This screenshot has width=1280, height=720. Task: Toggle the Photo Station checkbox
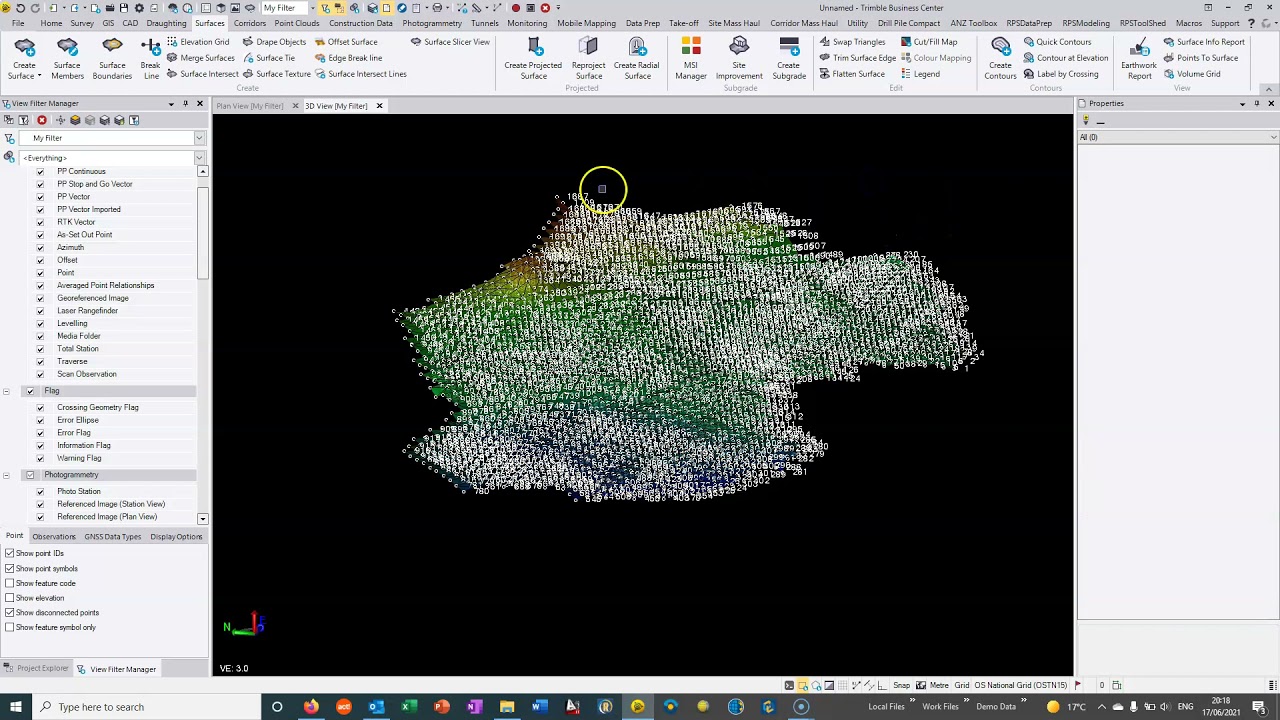pos(40,491)
